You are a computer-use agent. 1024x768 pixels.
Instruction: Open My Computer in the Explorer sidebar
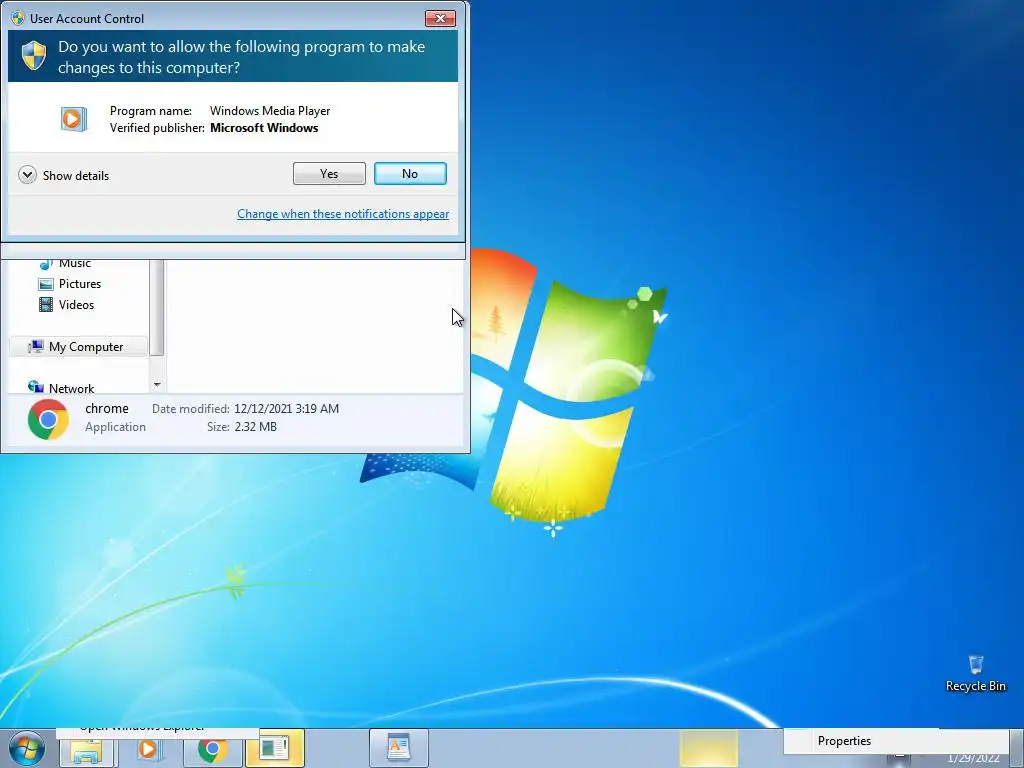point(78,347)
